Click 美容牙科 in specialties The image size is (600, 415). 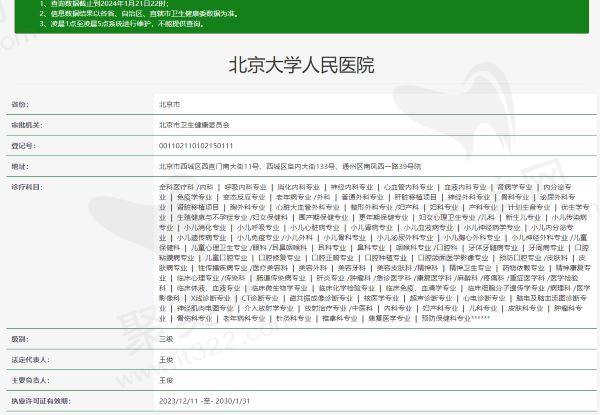352,268
